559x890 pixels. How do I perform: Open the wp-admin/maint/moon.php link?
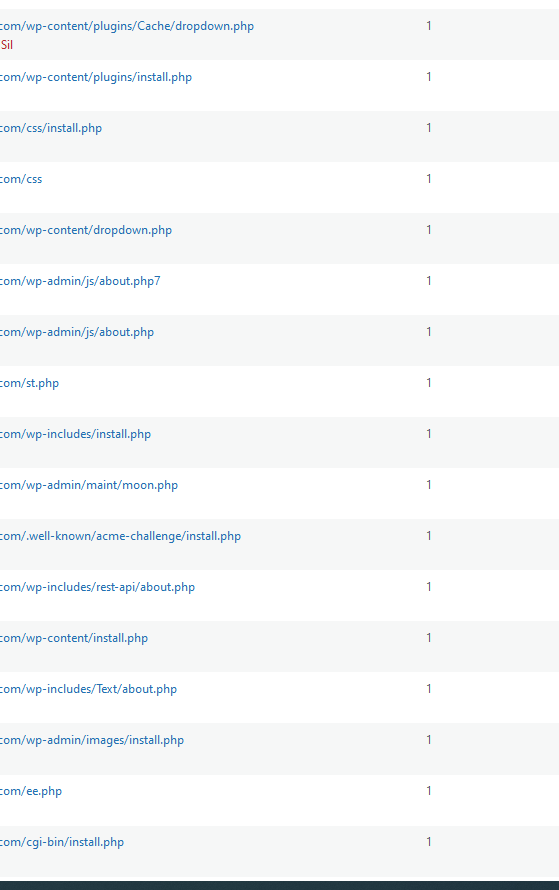(89, 486)
